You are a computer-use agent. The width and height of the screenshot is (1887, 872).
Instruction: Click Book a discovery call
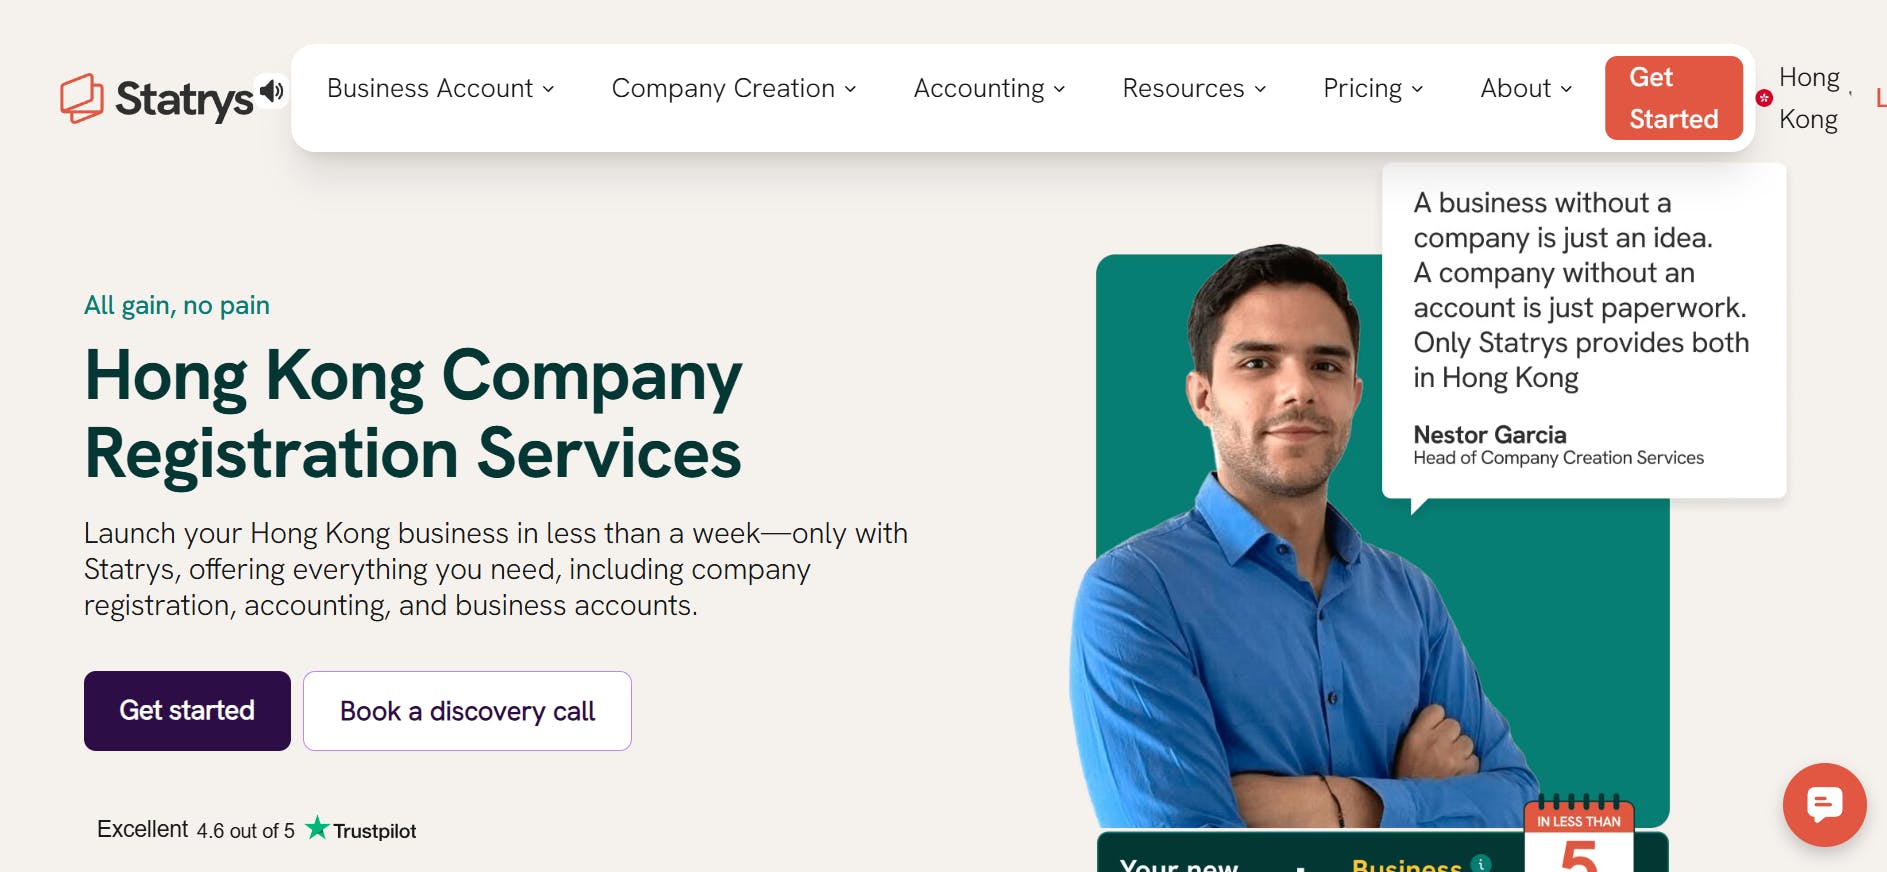467,711
